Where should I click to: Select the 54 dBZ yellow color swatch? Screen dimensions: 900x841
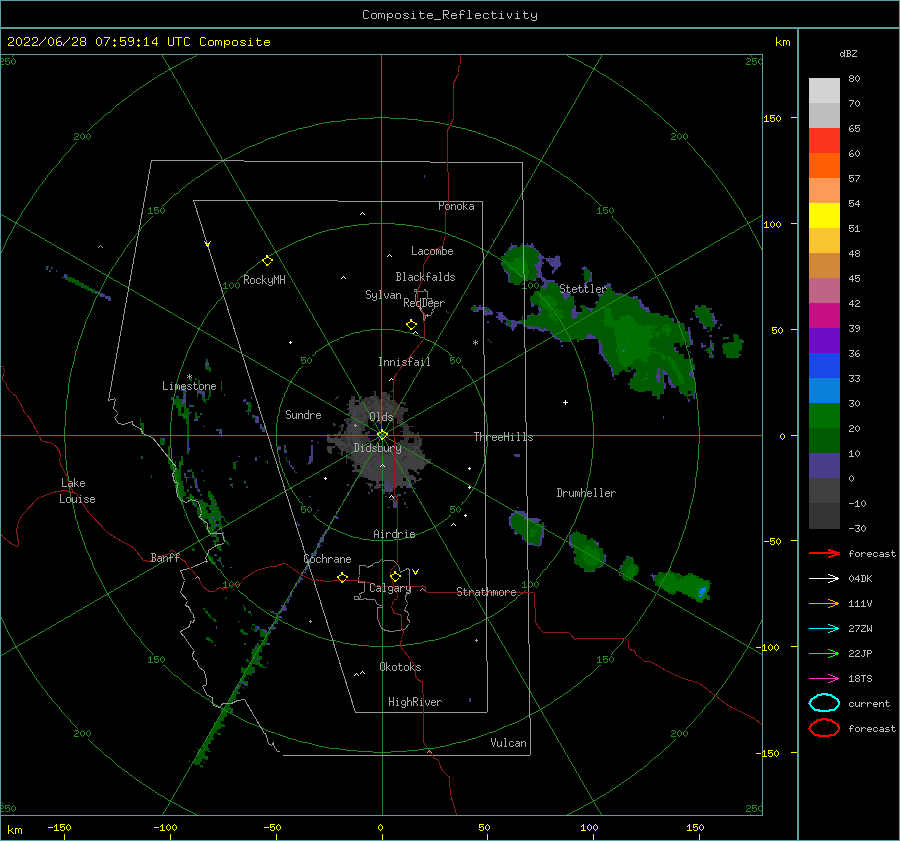click(x=824, y=215)
